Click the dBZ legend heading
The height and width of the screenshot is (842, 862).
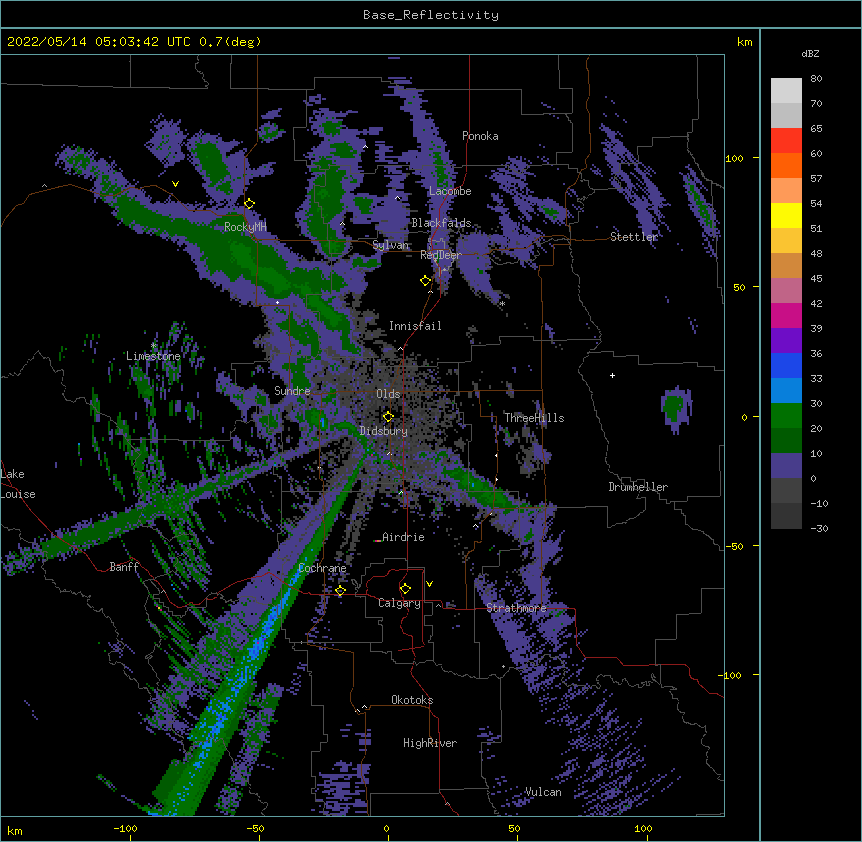tap(810, 53)
